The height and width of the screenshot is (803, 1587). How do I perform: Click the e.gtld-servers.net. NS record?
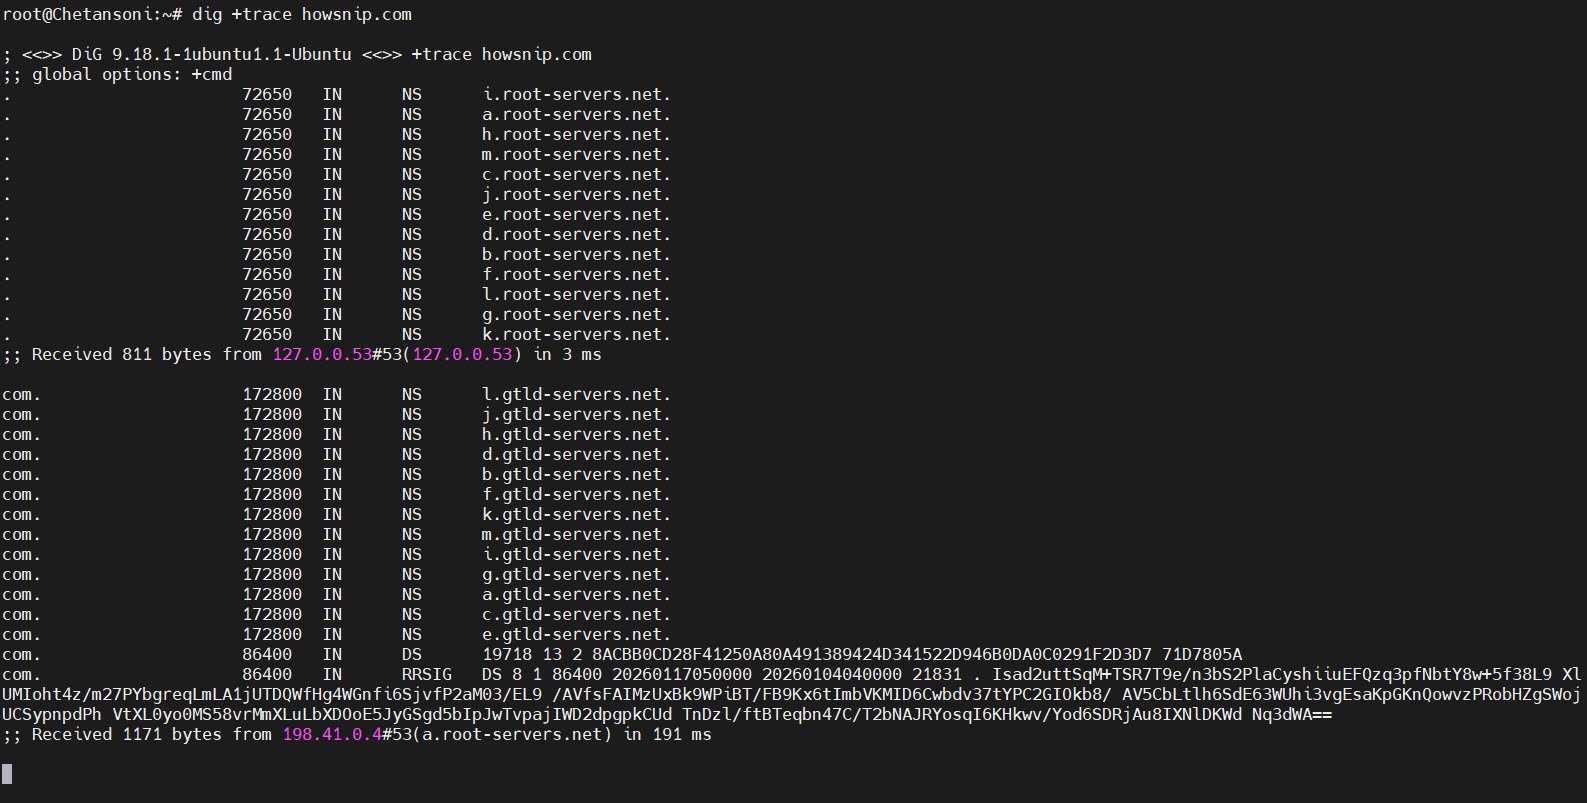coord(576,635)
